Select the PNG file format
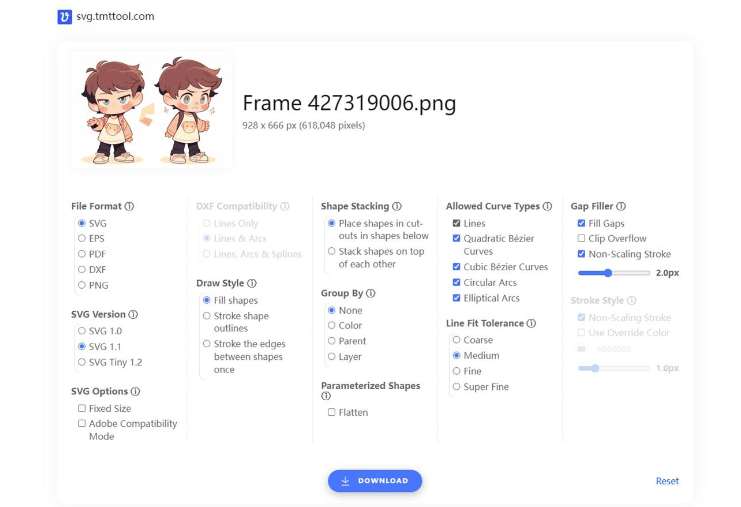This screenshot has width=741, height=507. (82, 285)
